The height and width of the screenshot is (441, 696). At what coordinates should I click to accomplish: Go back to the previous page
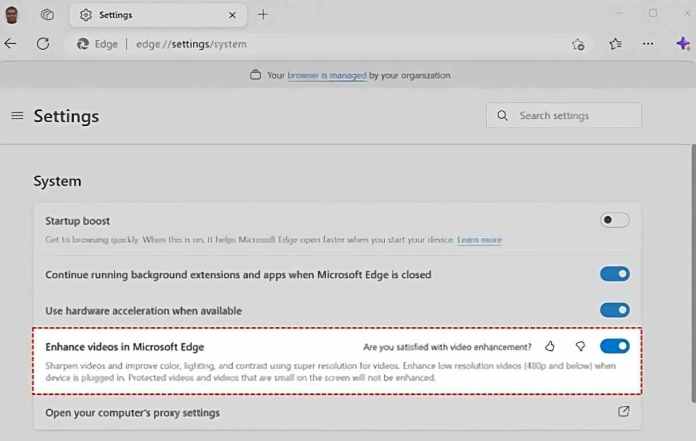[10, 43]
